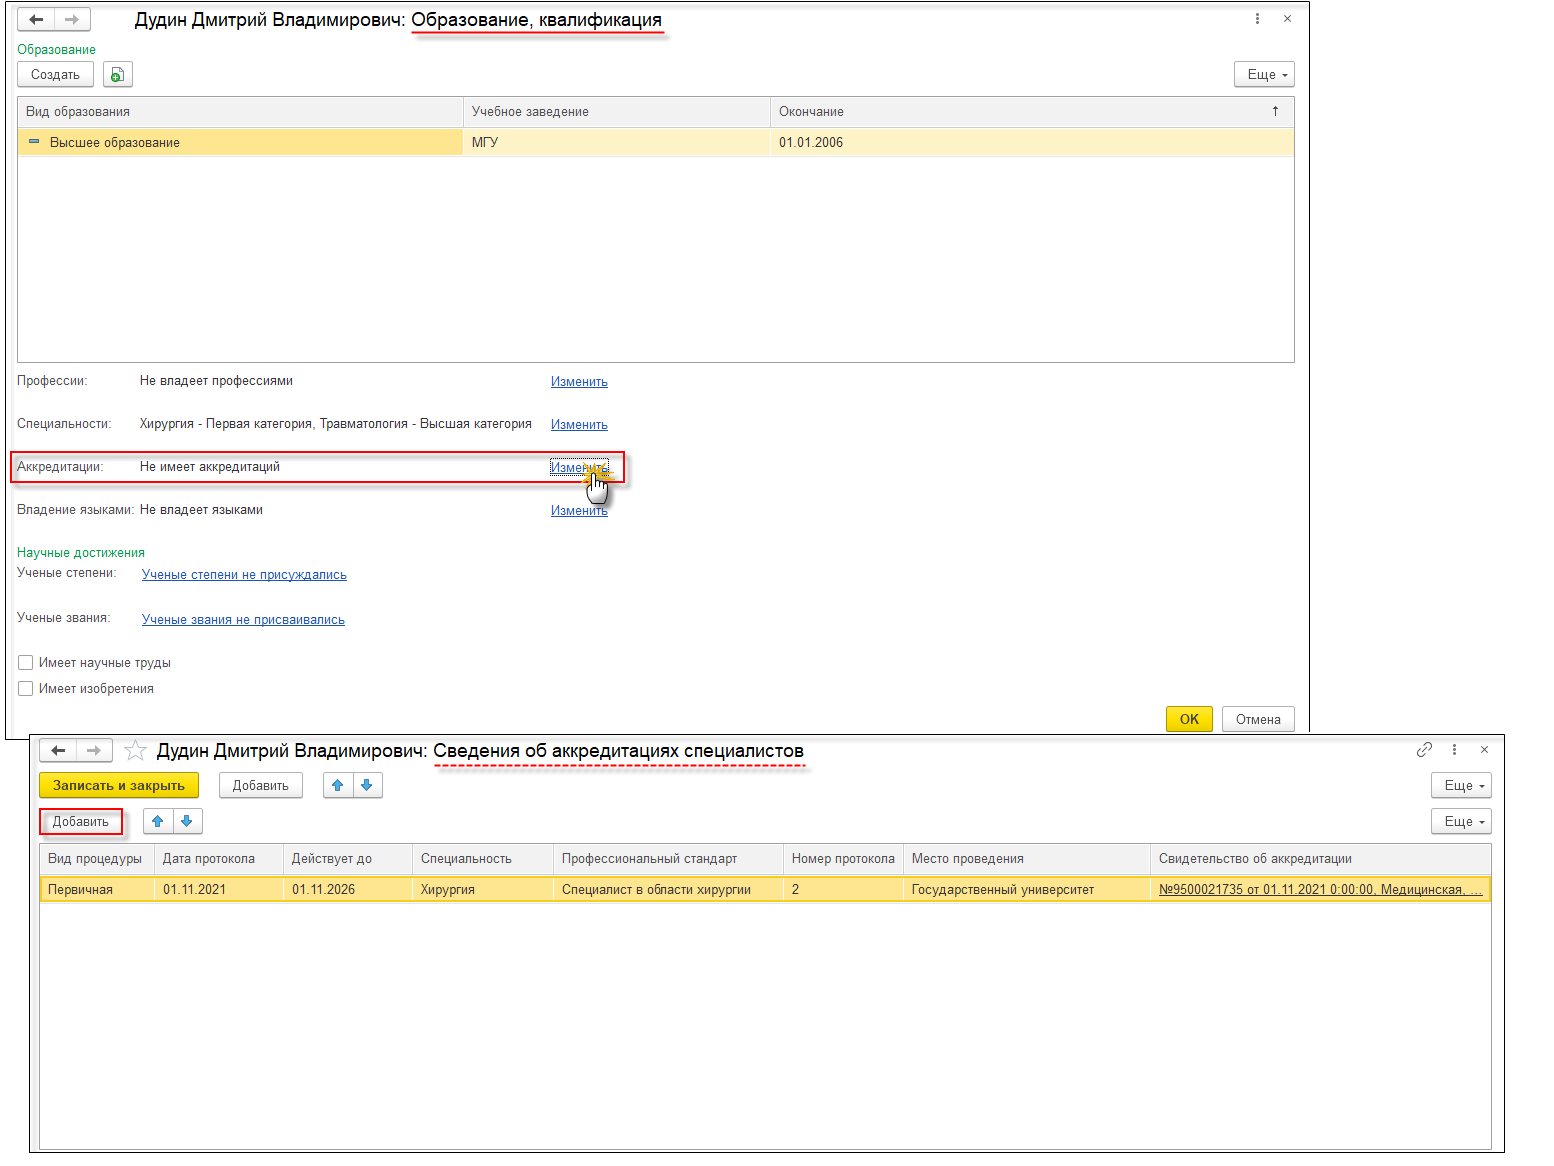Move row down using upper toolbar arrow
This screenshot has width=1554, height=1166.
pos(367,785)
